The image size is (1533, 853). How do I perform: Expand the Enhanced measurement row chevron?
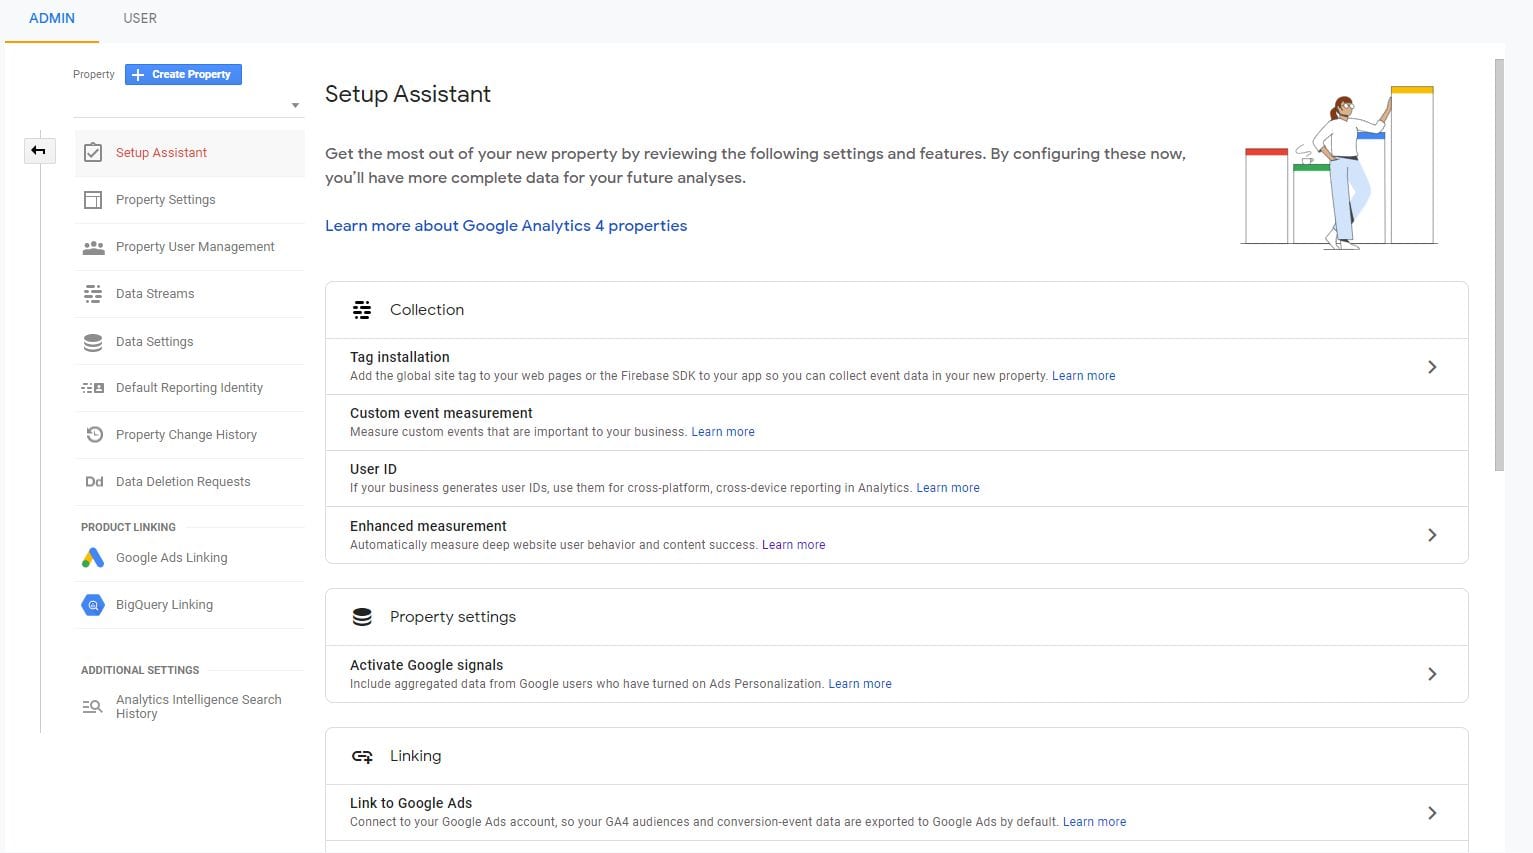(1432, 535)
